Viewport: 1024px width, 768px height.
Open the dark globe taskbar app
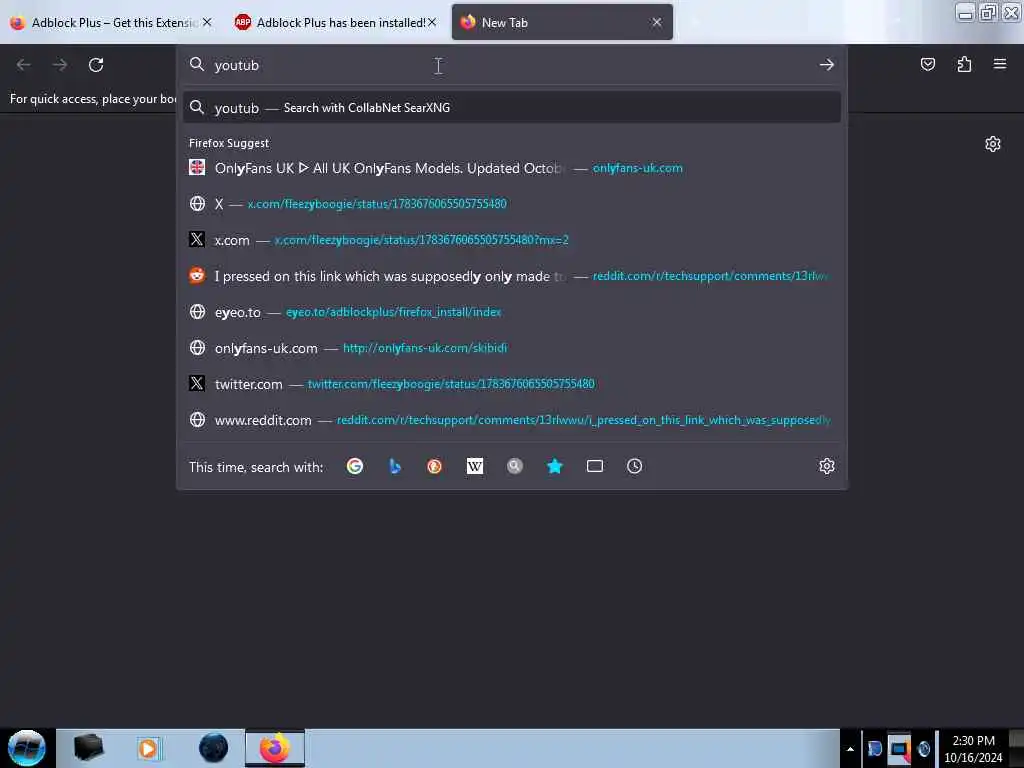tap(213, 748)
